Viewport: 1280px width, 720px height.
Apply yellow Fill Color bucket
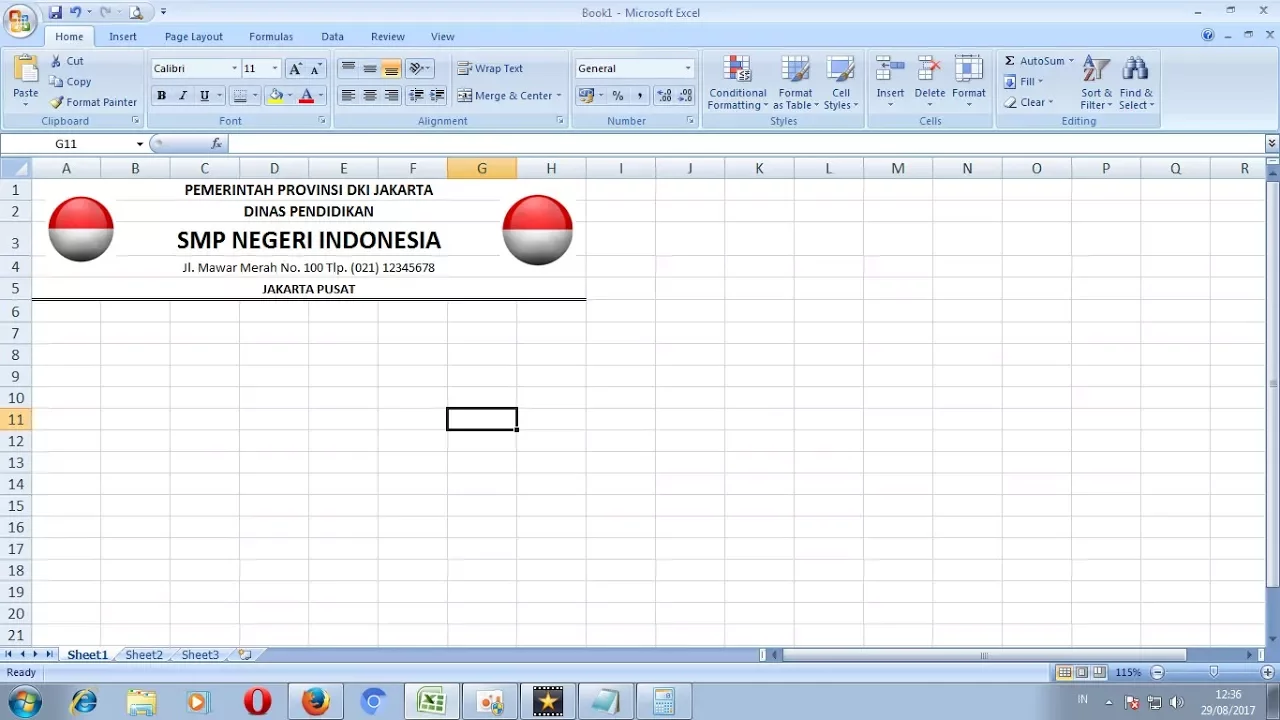[x=275, y=96]
